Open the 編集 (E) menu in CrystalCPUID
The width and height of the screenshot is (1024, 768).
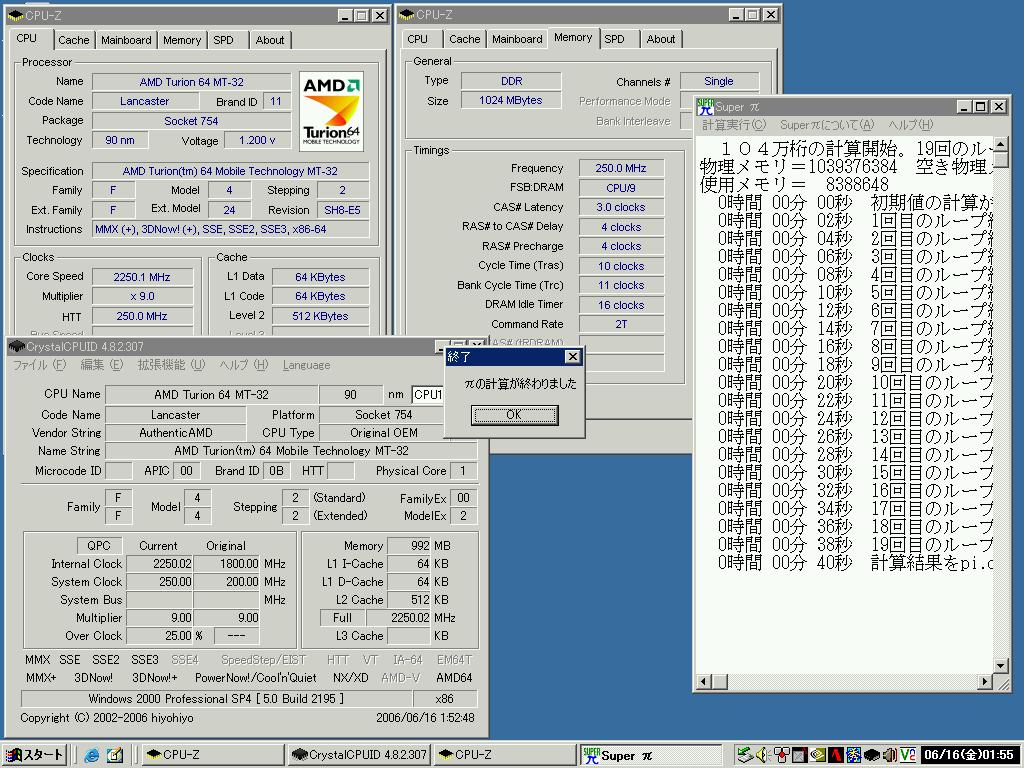[x=101, y=365]
